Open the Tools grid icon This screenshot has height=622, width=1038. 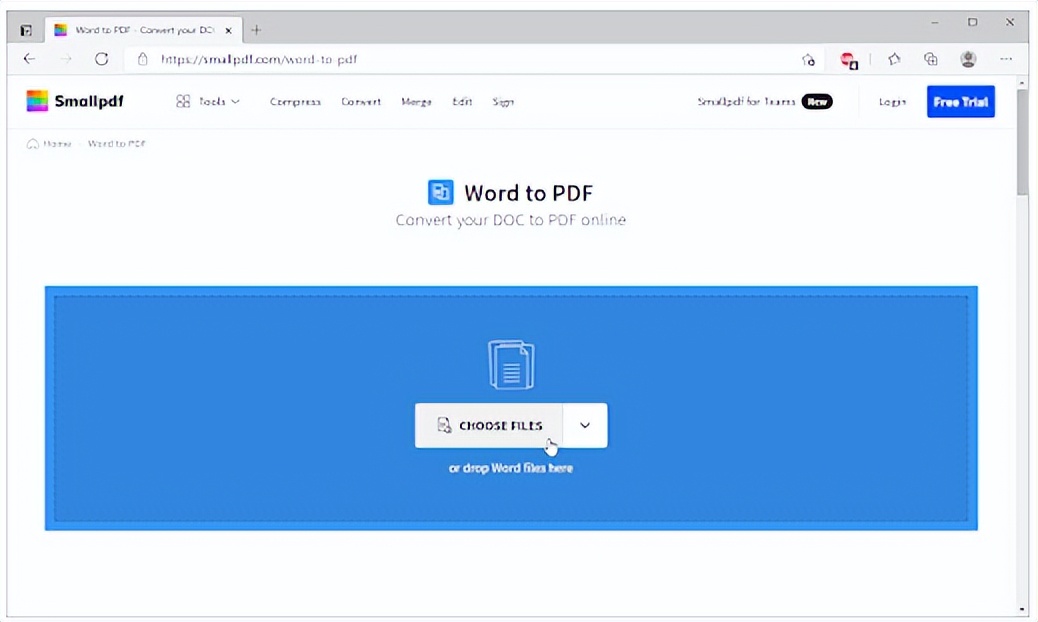(x=183, y=101)
